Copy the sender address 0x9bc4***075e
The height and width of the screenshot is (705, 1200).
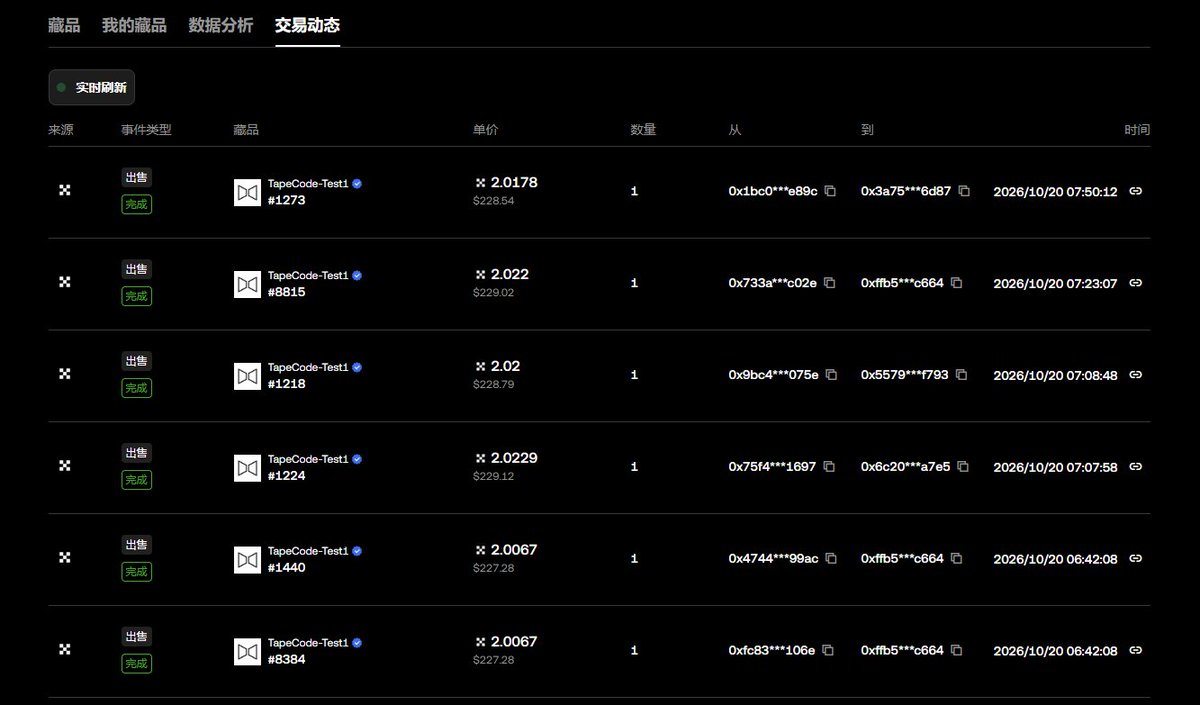coord(832,375)
